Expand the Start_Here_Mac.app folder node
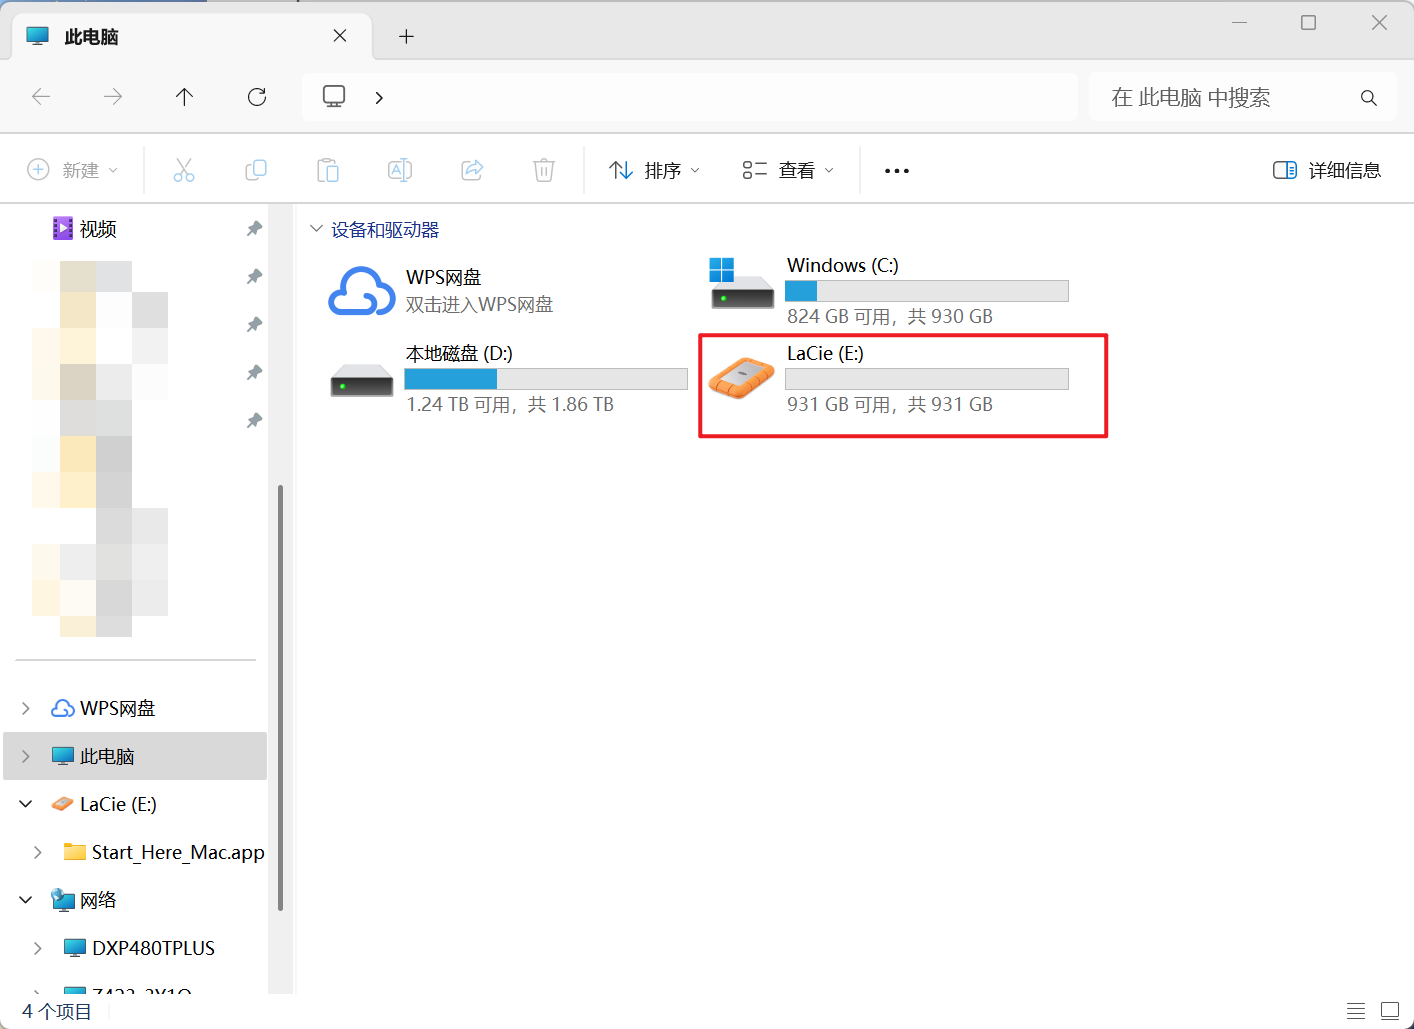Screen dimensions: 1414x1029 (38, 852)
